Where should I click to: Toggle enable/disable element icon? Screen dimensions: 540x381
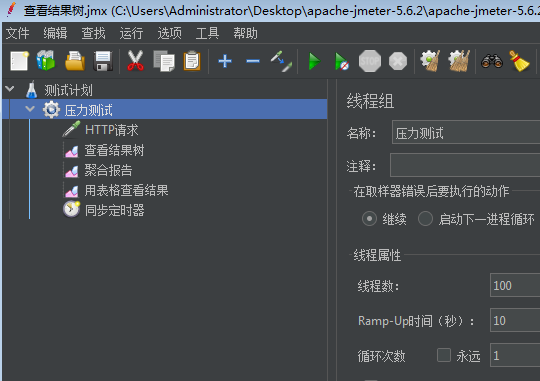tap(281, 61)
